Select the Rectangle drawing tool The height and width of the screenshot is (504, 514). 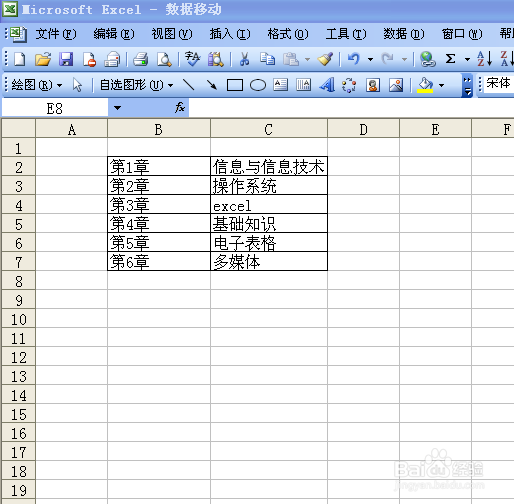tap(235, 85)
